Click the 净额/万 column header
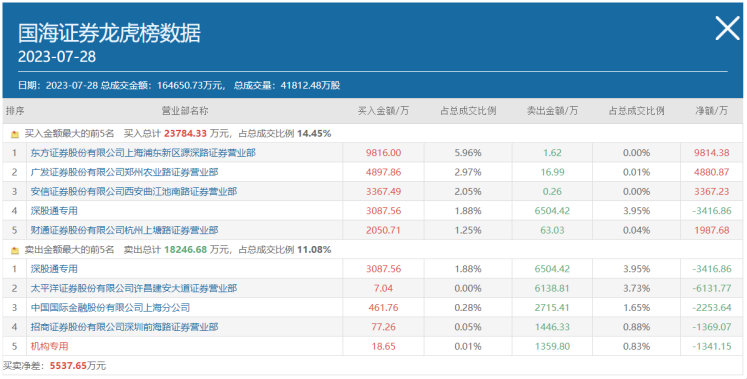This screenshot has height=379, width=747. (x=711, y=111)
